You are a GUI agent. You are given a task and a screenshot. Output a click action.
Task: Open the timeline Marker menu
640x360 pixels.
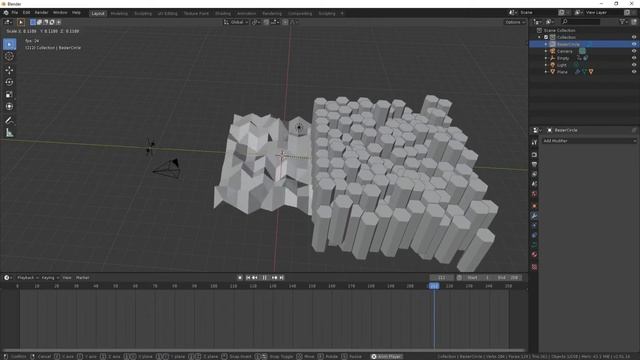pyautogui.click(x=82, y=278)
